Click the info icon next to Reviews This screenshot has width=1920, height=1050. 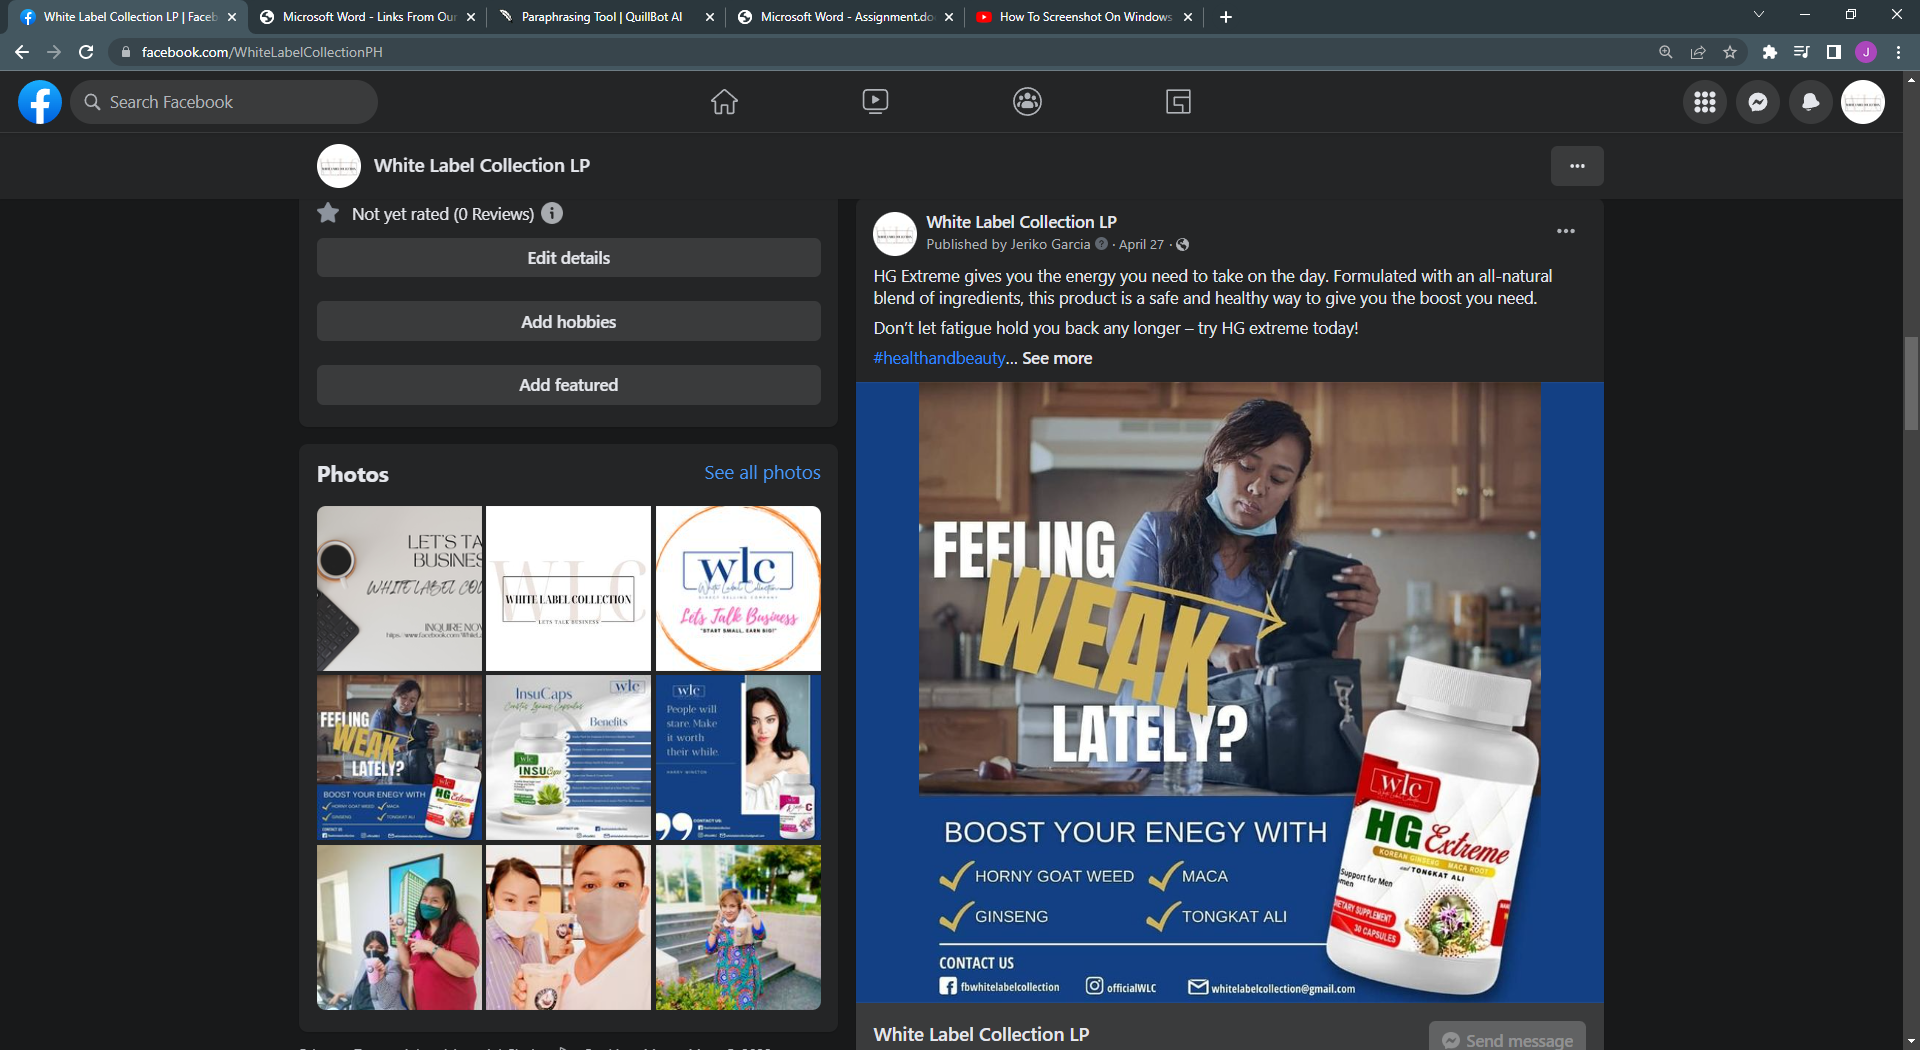coord(552,213)
